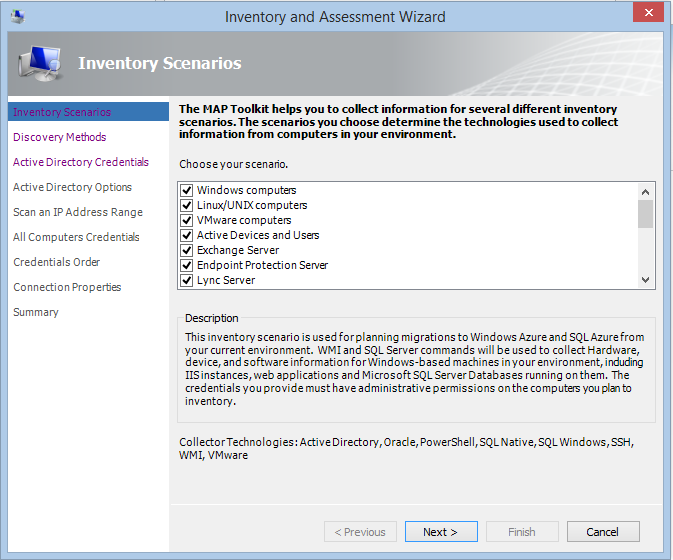The height and width of the screenshot is (560, 673).
Task: Close the Inventory and Assessment Wizard window
Action: [x=650, y=14]
